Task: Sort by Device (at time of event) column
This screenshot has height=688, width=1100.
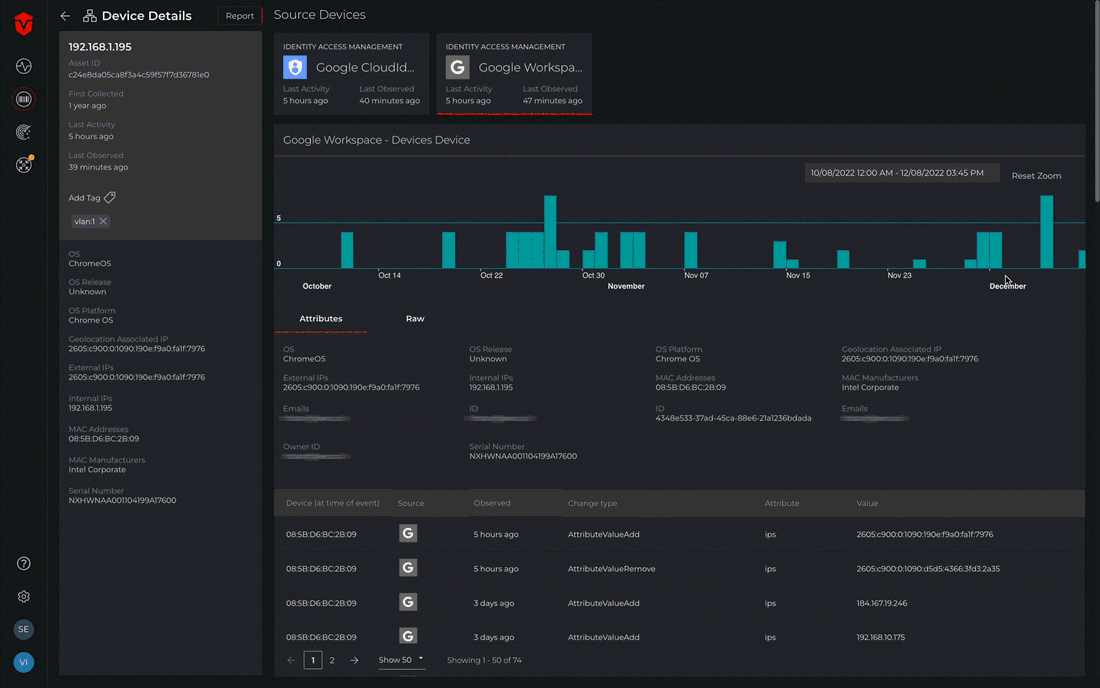Action: pyautogui.click(x=333, y=503)
